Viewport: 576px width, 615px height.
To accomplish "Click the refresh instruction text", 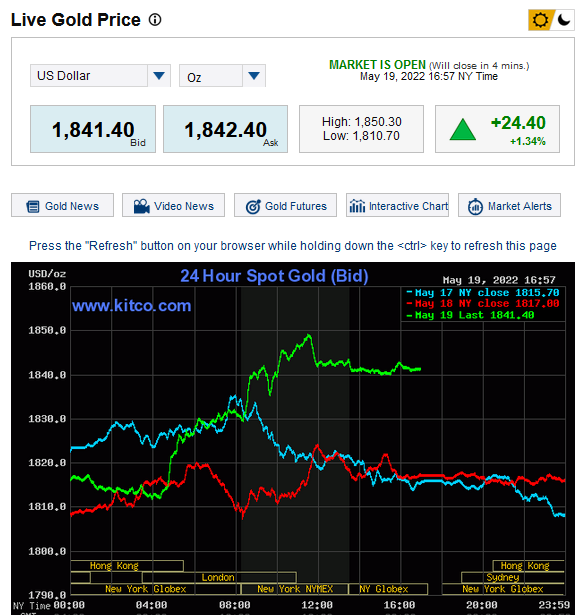I will point(293,246).
